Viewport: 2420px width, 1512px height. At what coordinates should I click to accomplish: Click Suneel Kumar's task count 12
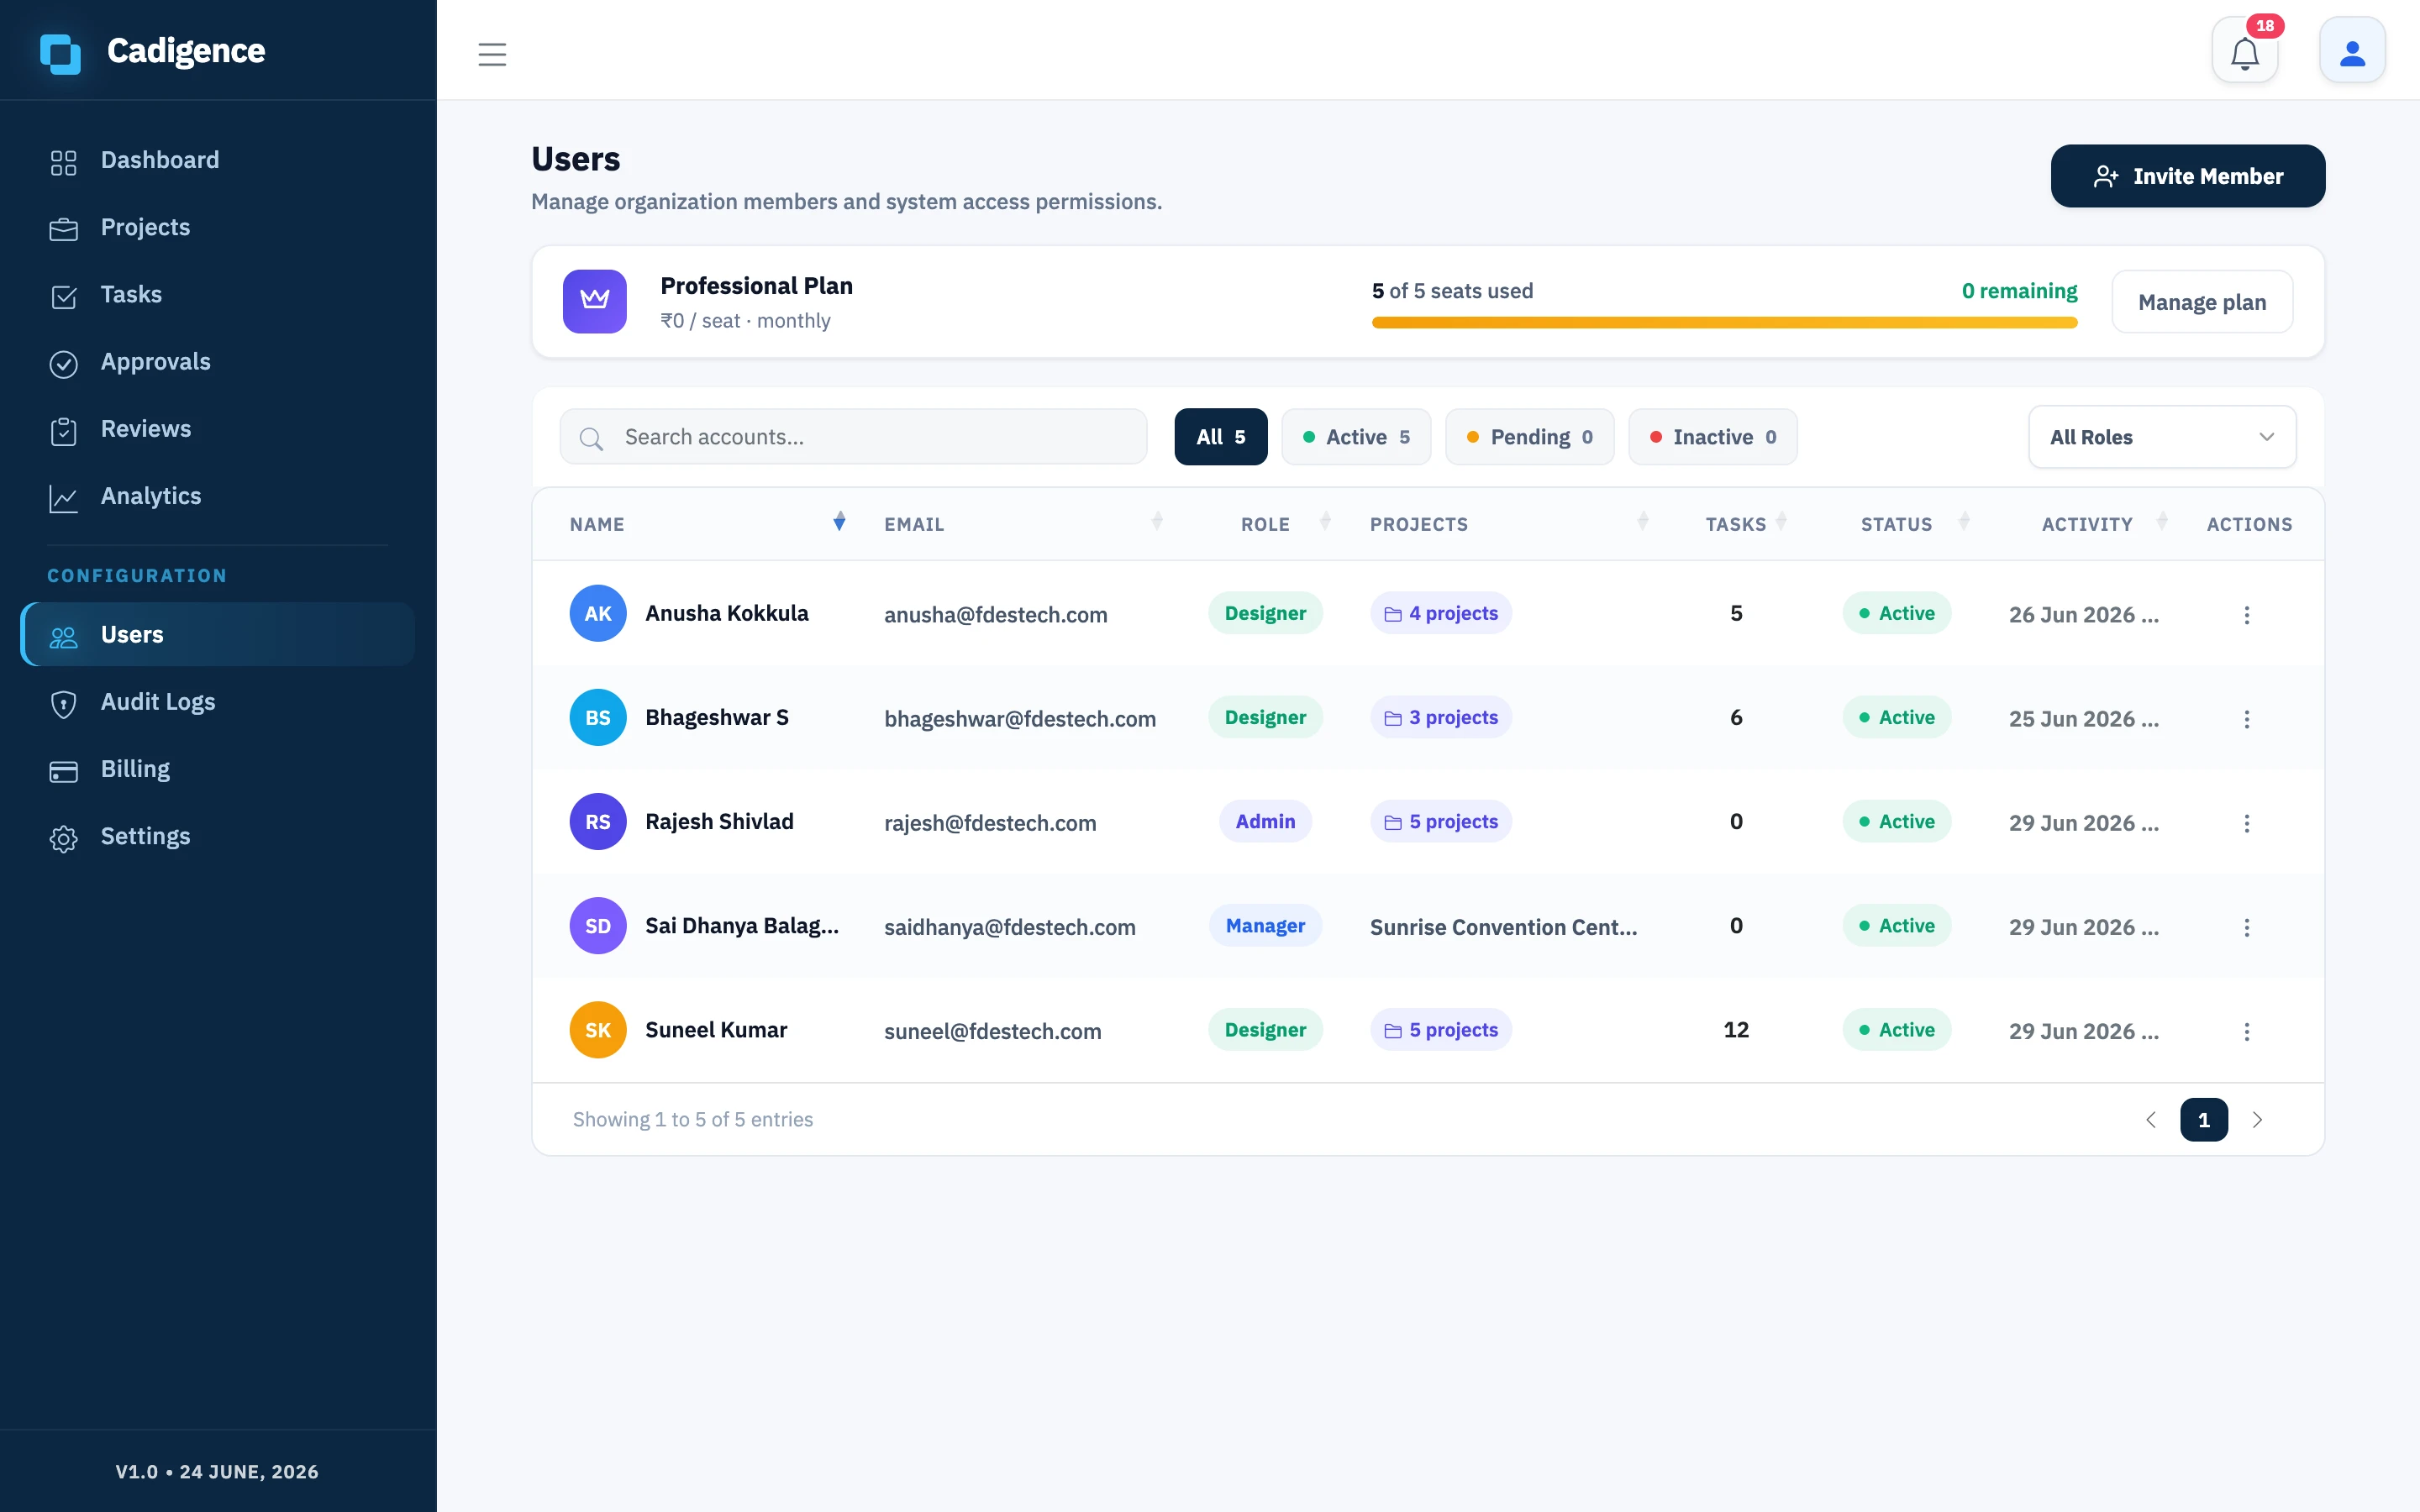click(x=1736, y=1029)
